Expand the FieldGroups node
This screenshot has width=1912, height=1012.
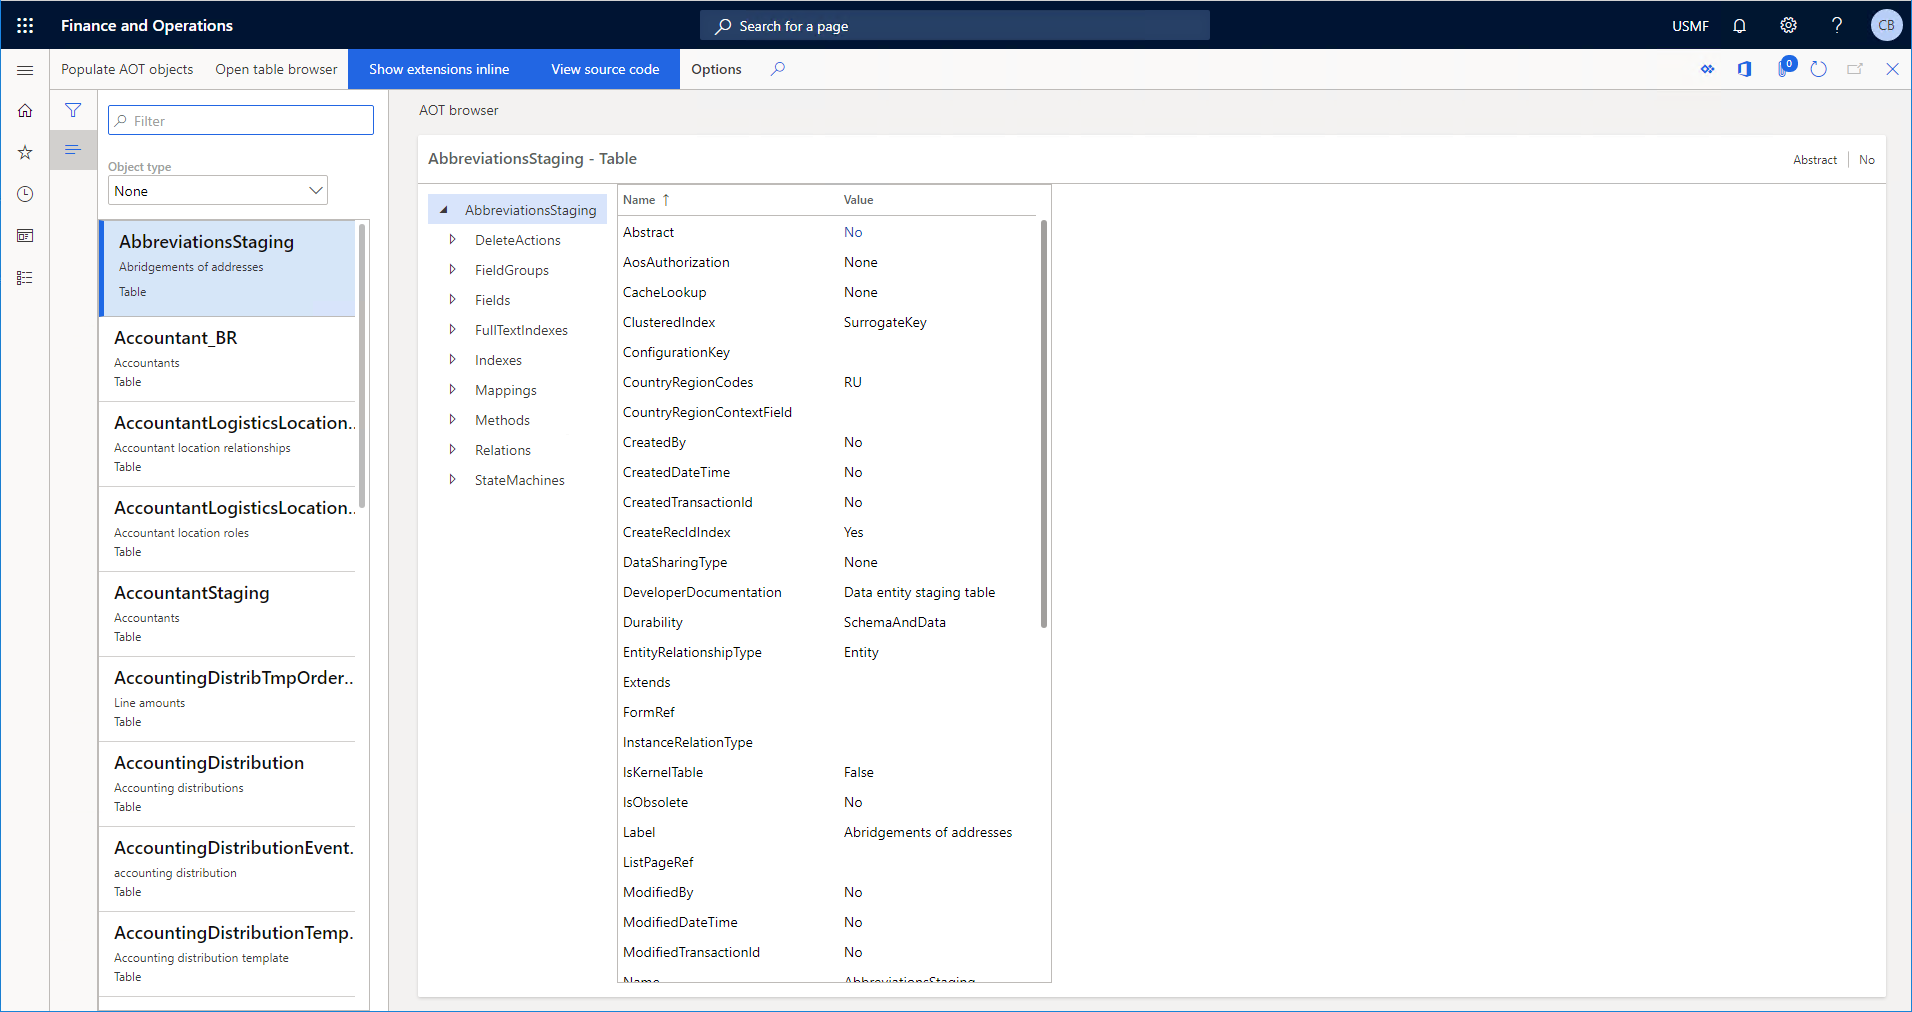[452, 270]
